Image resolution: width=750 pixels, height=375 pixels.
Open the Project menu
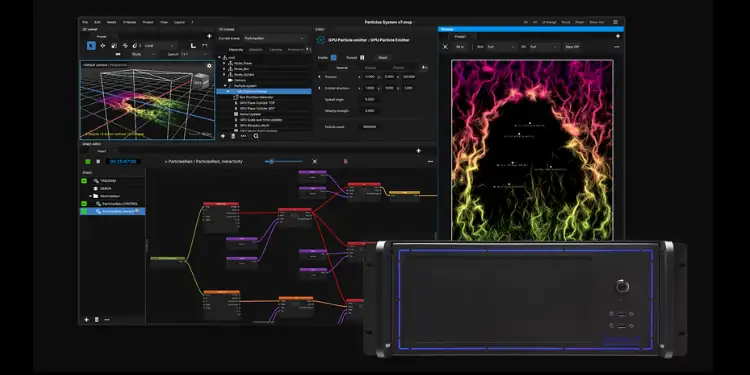tap(148, 22)
